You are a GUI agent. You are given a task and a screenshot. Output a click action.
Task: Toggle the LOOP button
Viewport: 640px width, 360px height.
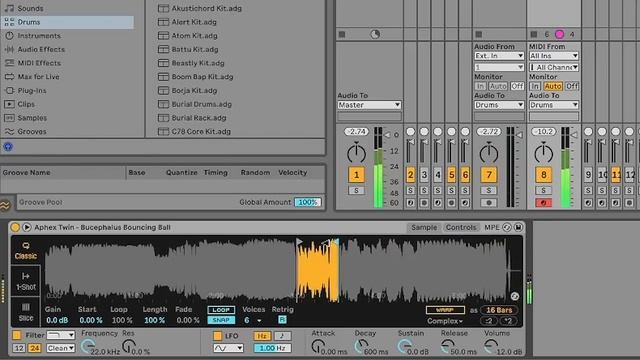221,310
